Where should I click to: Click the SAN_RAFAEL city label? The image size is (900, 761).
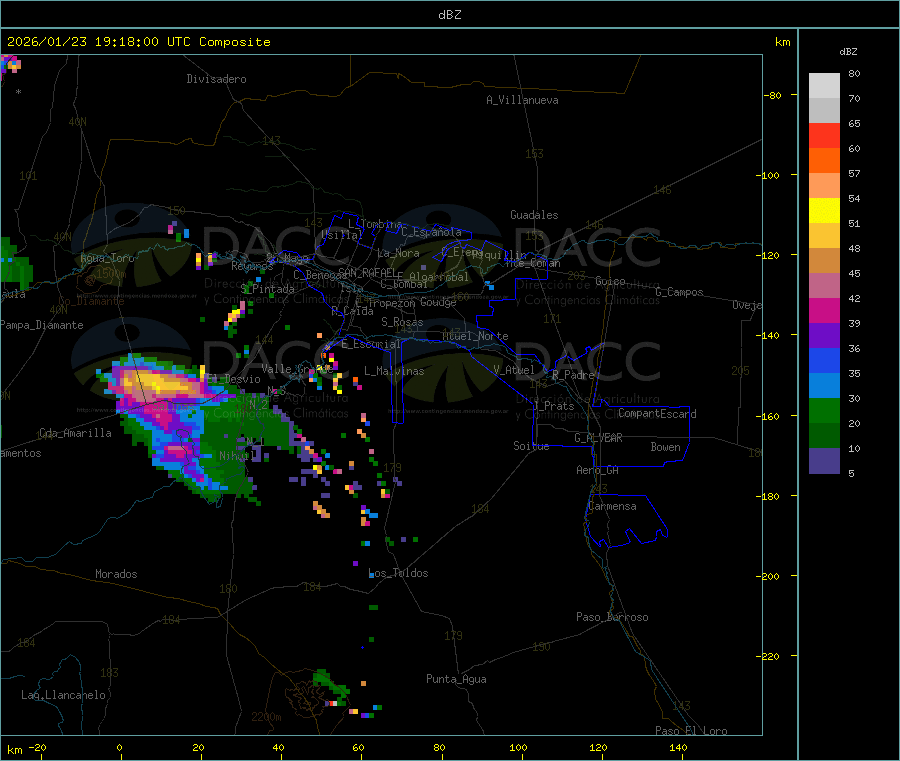[367, 272]
